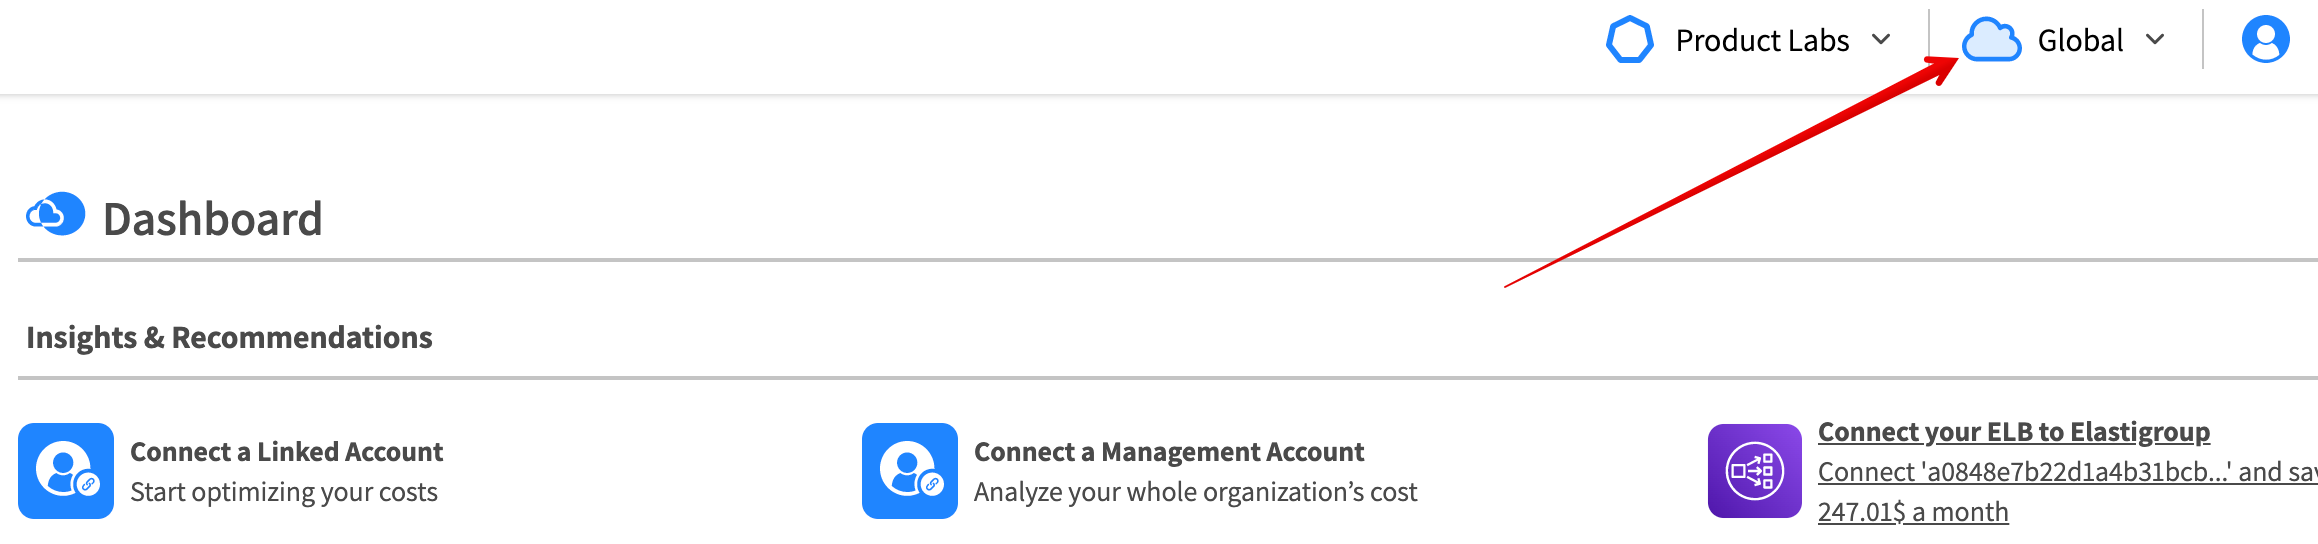
Task: Open the user profile avatar menu
Action: (2265, 40)
